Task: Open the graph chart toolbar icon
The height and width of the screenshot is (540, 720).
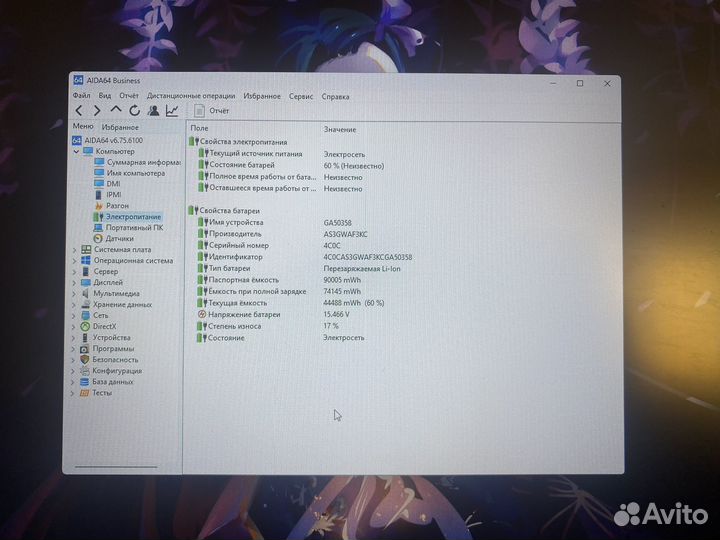Action: [172, 110]
